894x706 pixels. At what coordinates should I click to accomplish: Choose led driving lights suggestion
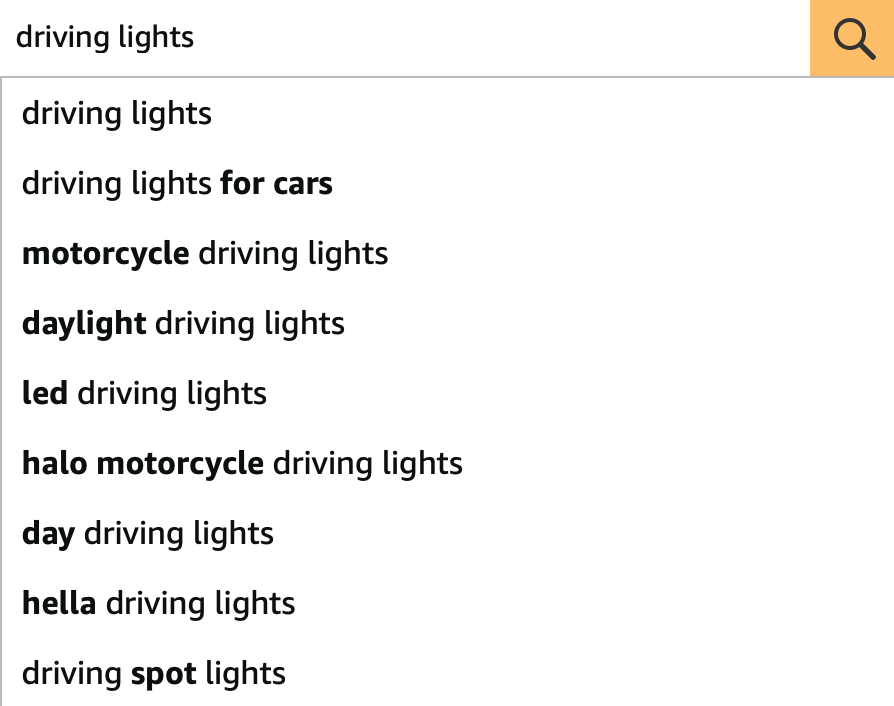click(x=448, y=393)
